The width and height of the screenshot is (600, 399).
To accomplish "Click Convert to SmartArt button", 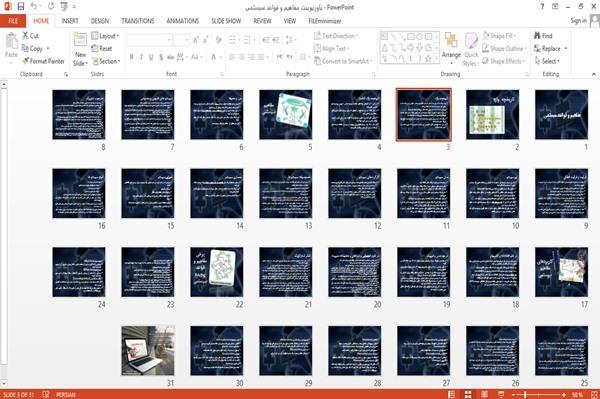I will (x=343, y=61).
